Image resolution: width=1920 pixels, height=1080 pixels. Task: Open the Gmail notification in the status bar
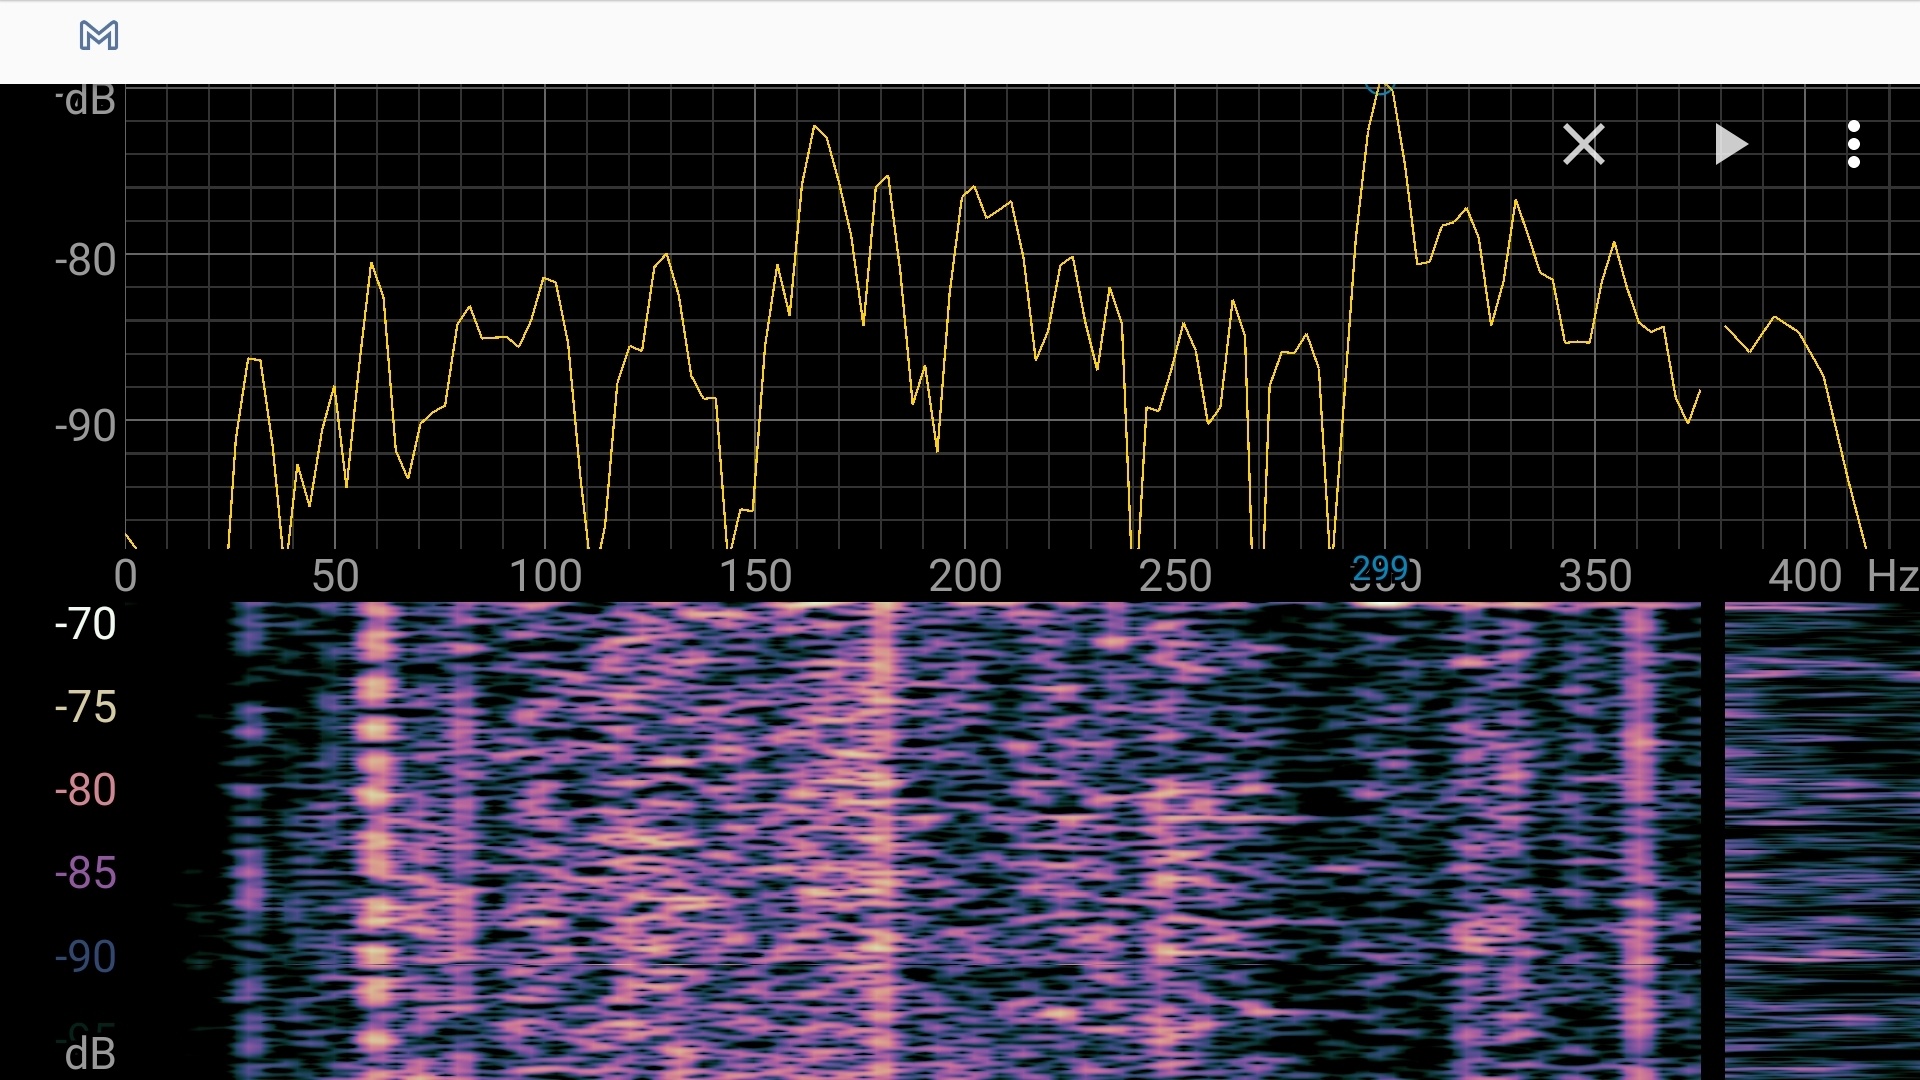[99, 37]
